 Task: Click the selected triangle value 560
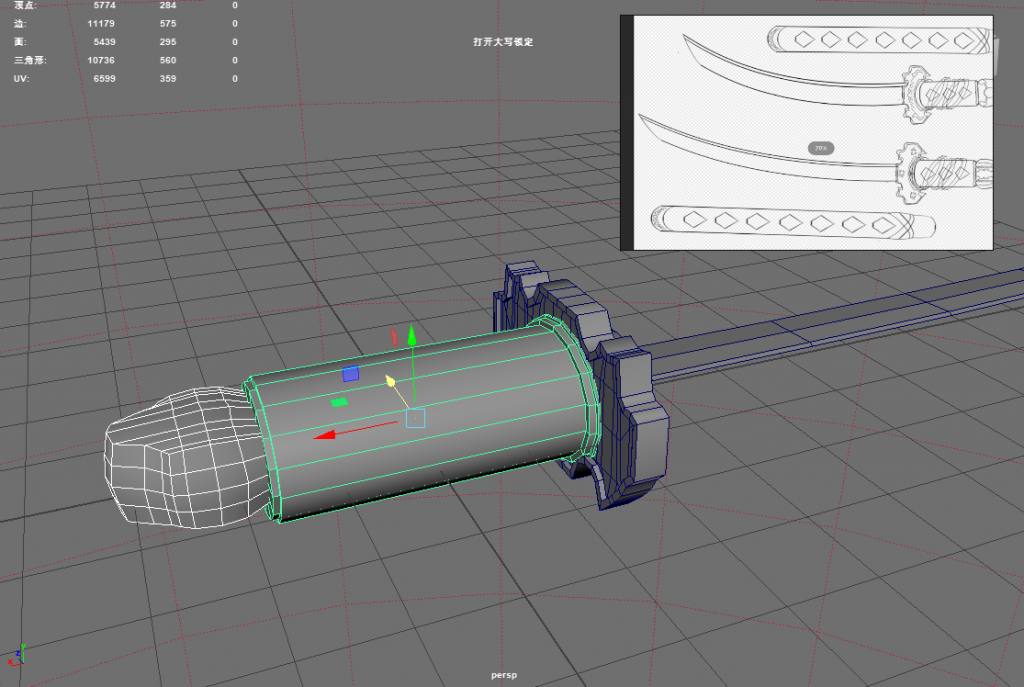tap(168, 60)
